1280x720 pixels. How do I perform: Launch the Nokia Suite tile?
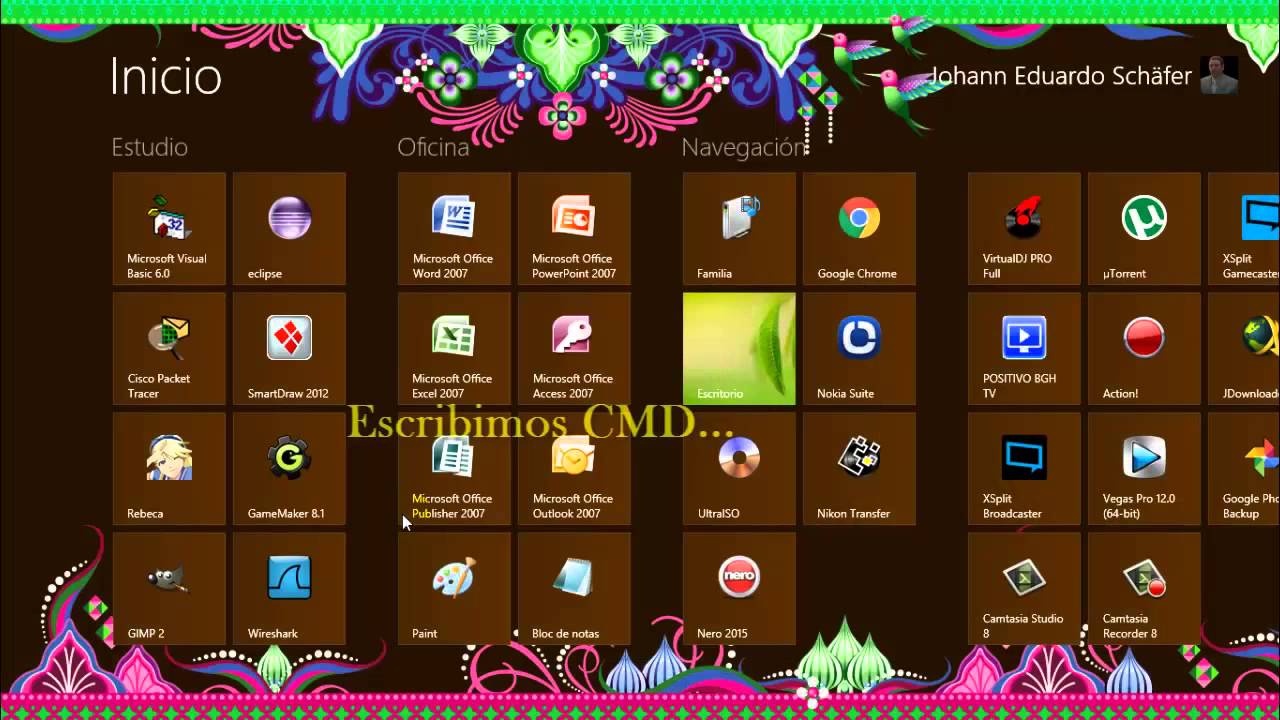(x=859, y=349)
